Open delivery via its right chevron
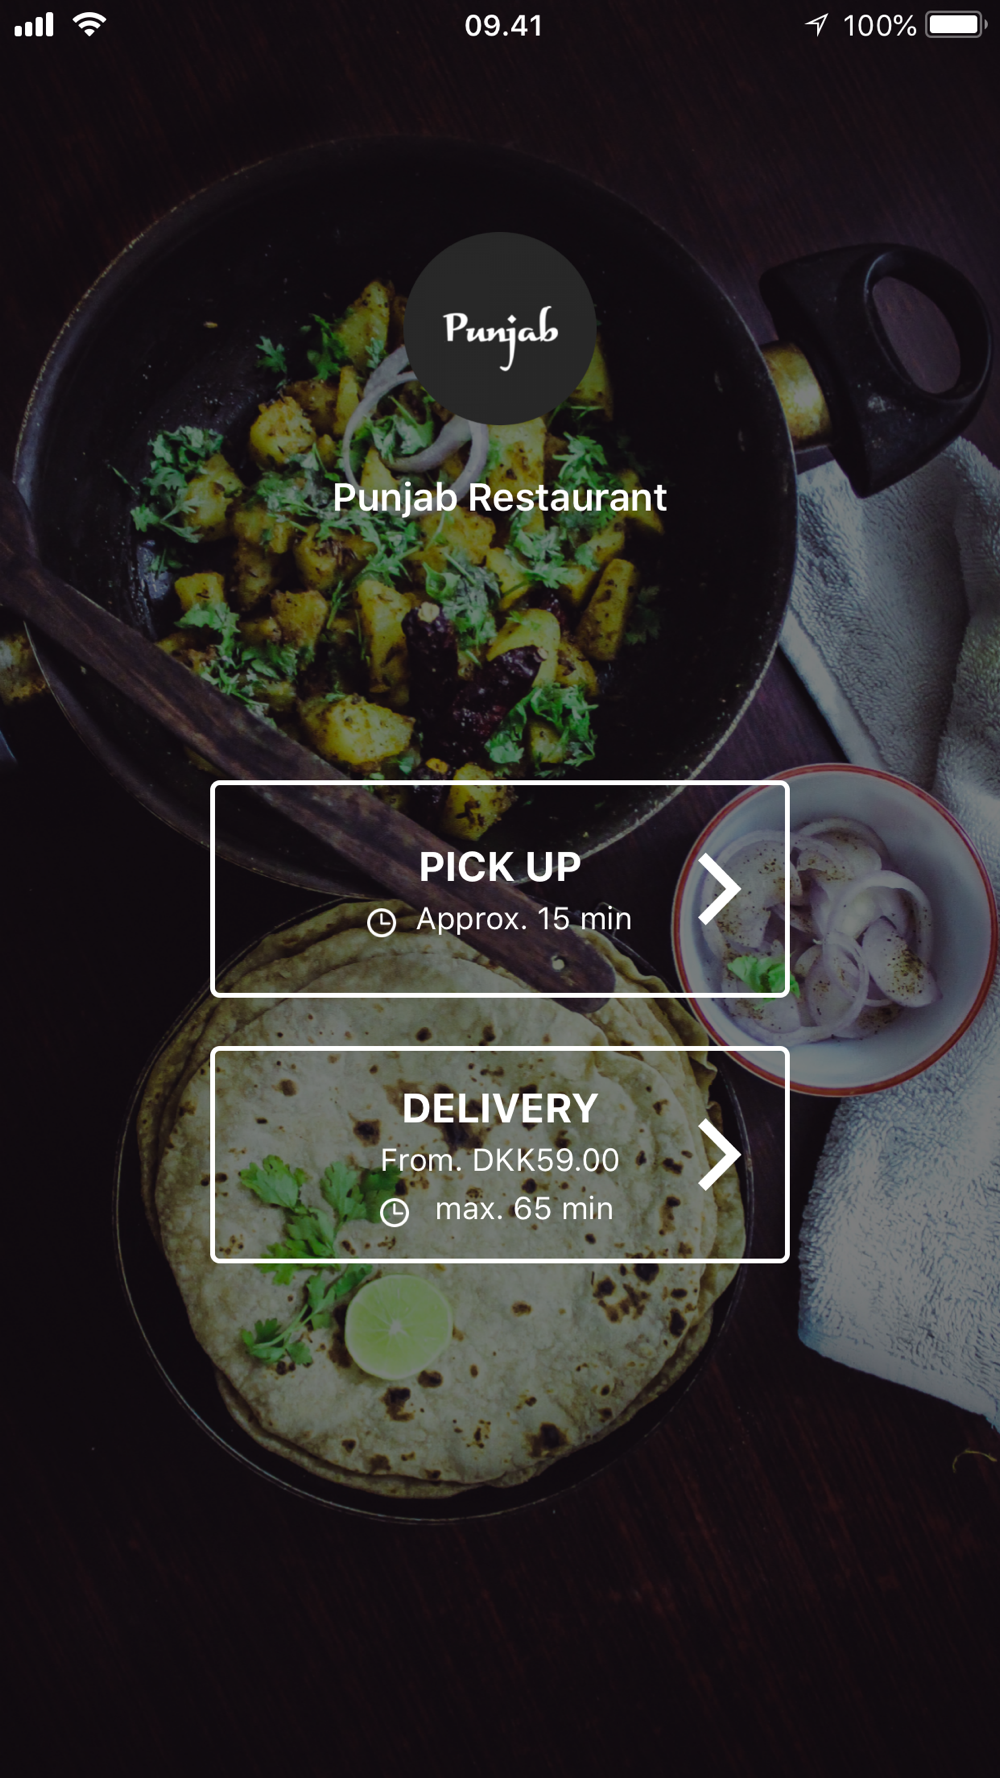The width and height of the screenshot is (1000, 1778). (x=719, y=1155)
